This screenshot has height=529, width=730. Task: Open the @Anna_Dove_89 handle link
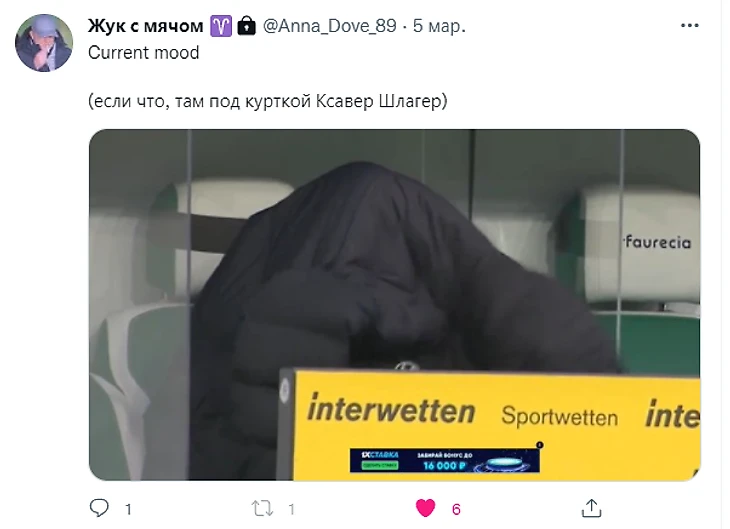(330, 26)
